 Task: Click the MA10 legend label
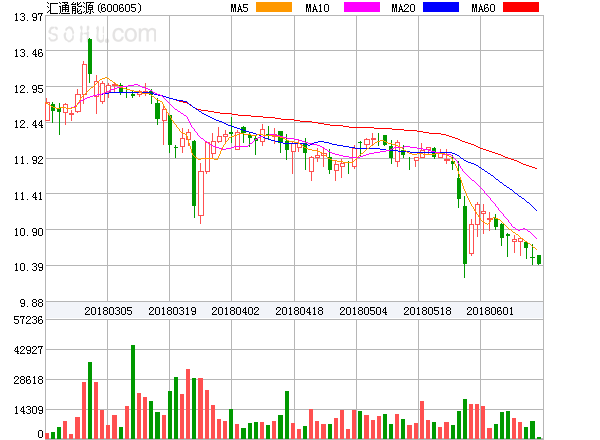[317, 8]
